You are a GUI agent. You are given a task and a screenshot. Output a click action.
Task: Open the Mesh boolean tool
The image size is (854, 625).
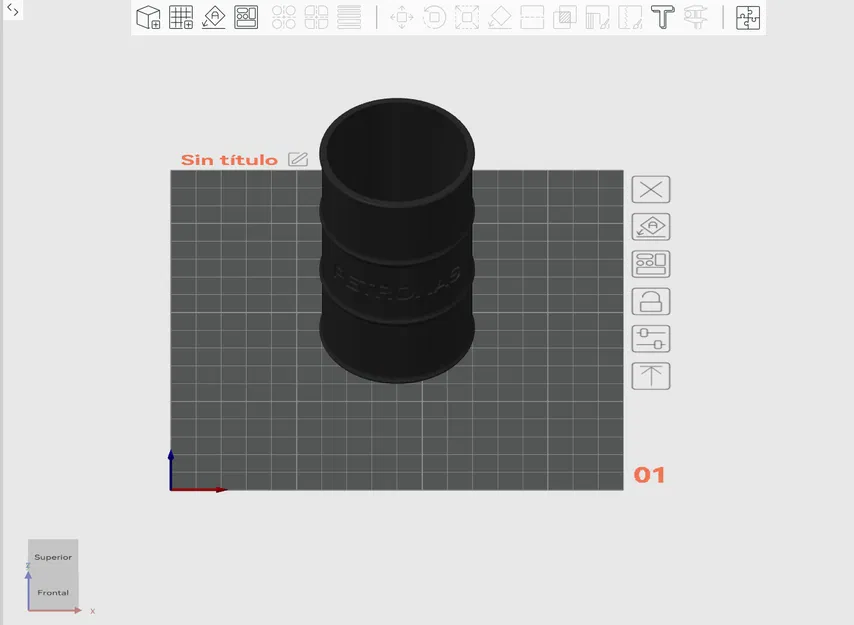pyautogui.click(x=565, y=17)
